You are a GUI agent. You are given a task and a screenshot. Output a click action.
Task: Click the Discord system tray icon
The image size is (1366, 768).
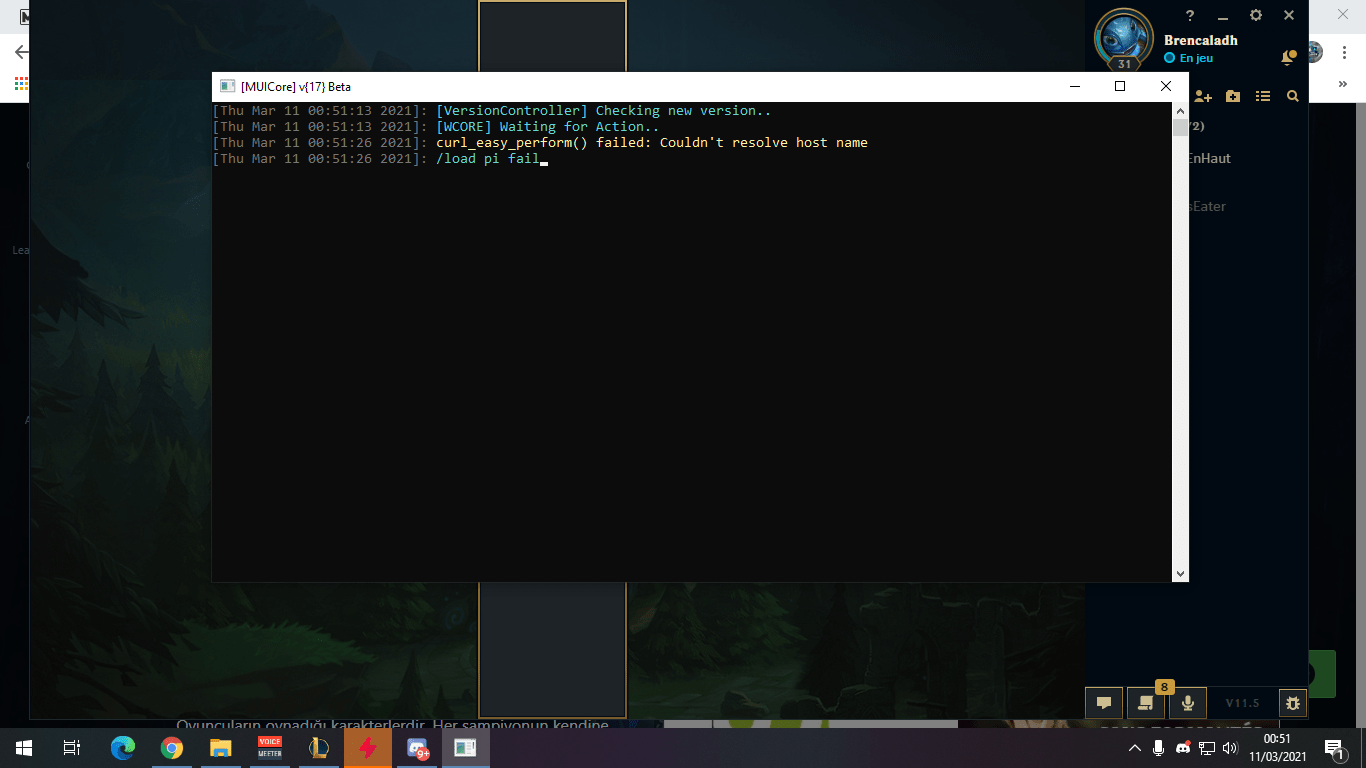(x=1183, y=748)
